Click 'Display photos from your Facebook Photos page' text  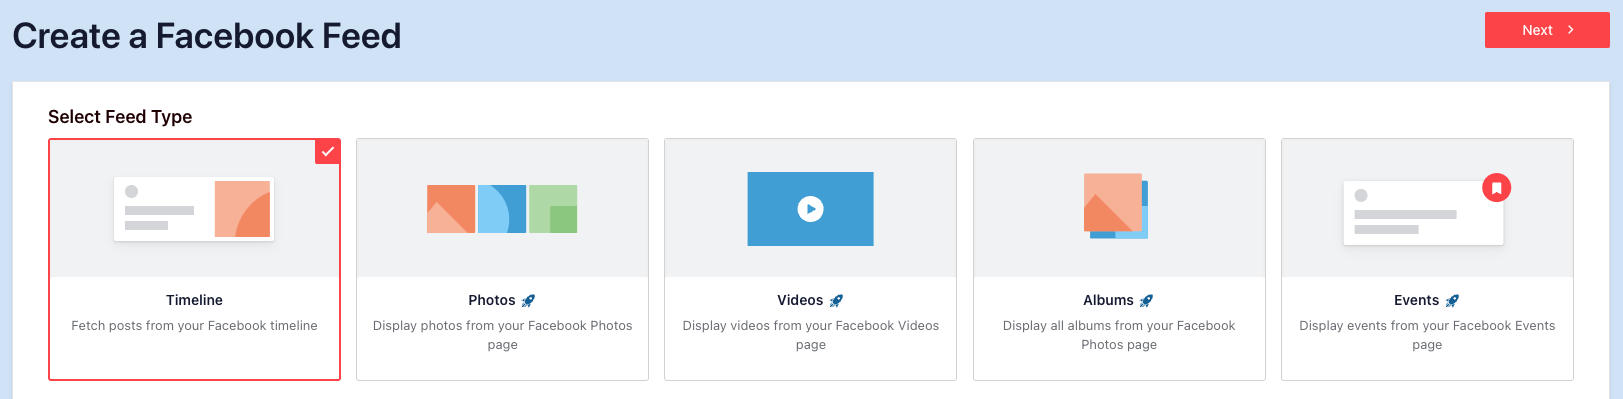pyautogui.click(x=502, y=335)
